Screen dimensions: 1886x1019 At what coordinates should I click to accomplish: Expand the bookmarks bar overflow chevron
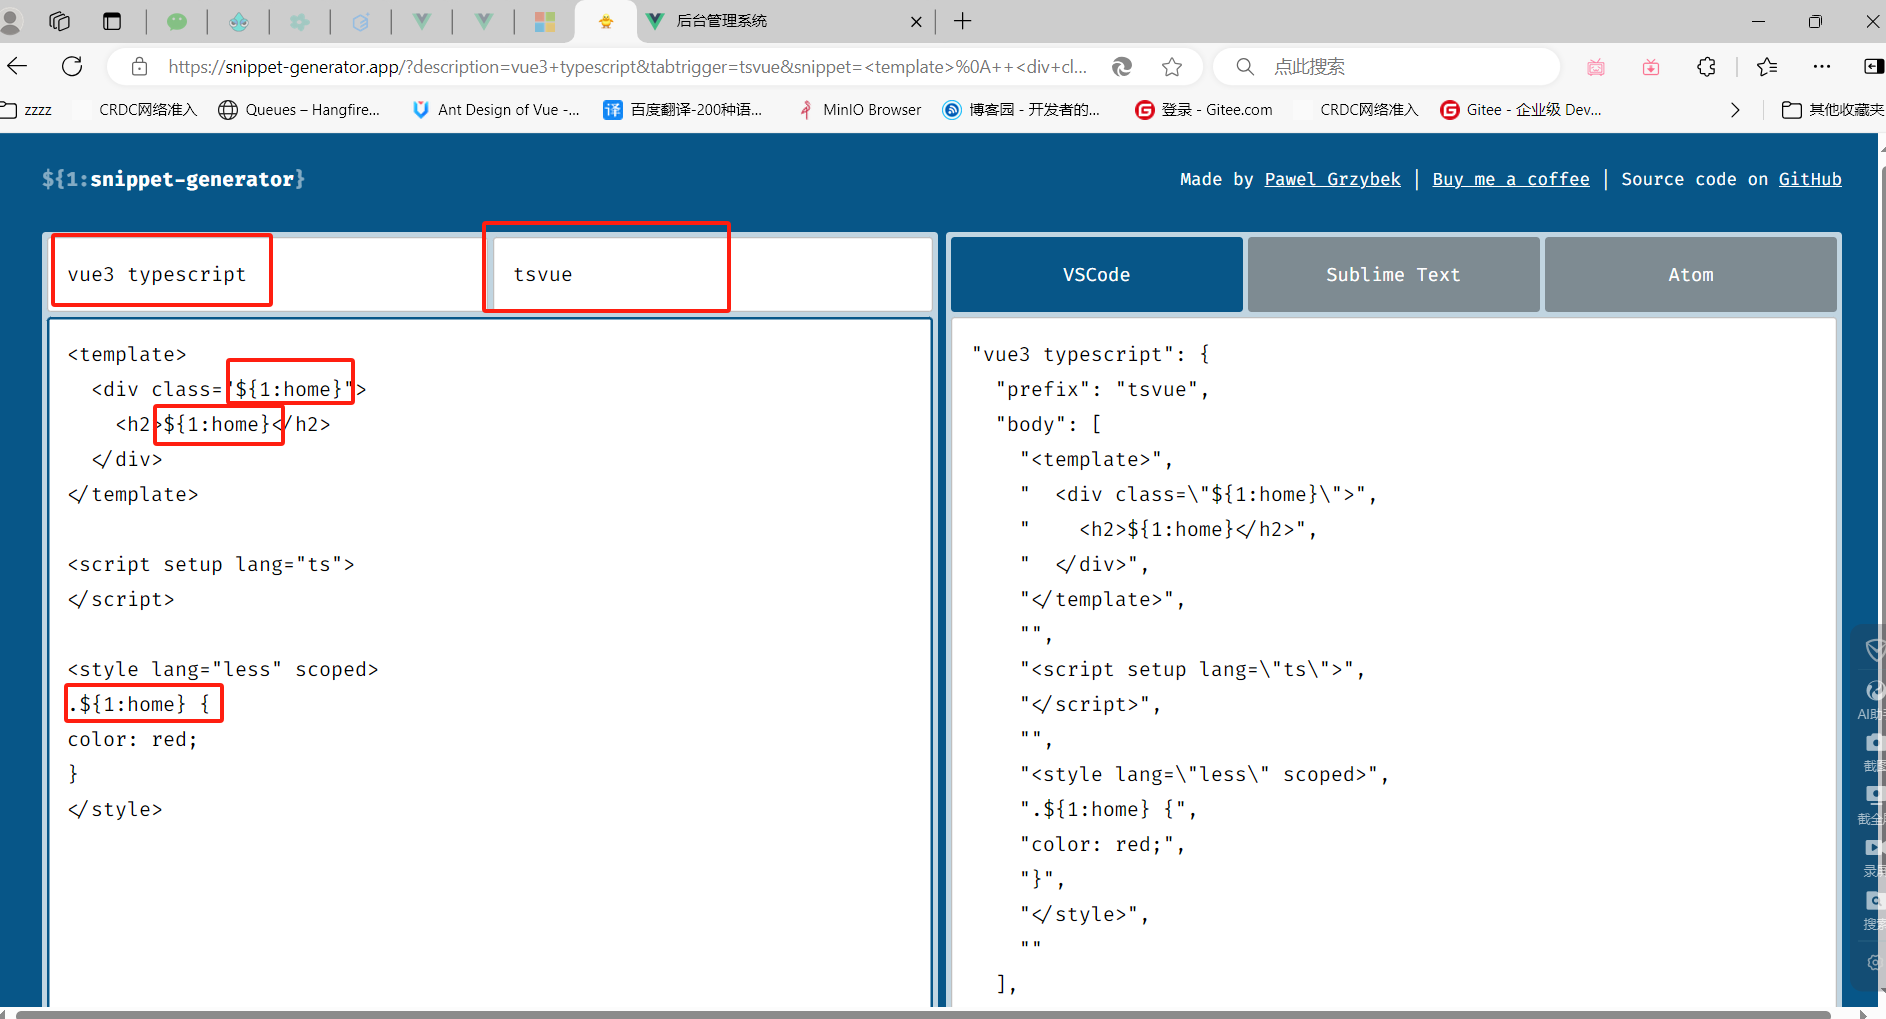click(x=1735, y=110)
